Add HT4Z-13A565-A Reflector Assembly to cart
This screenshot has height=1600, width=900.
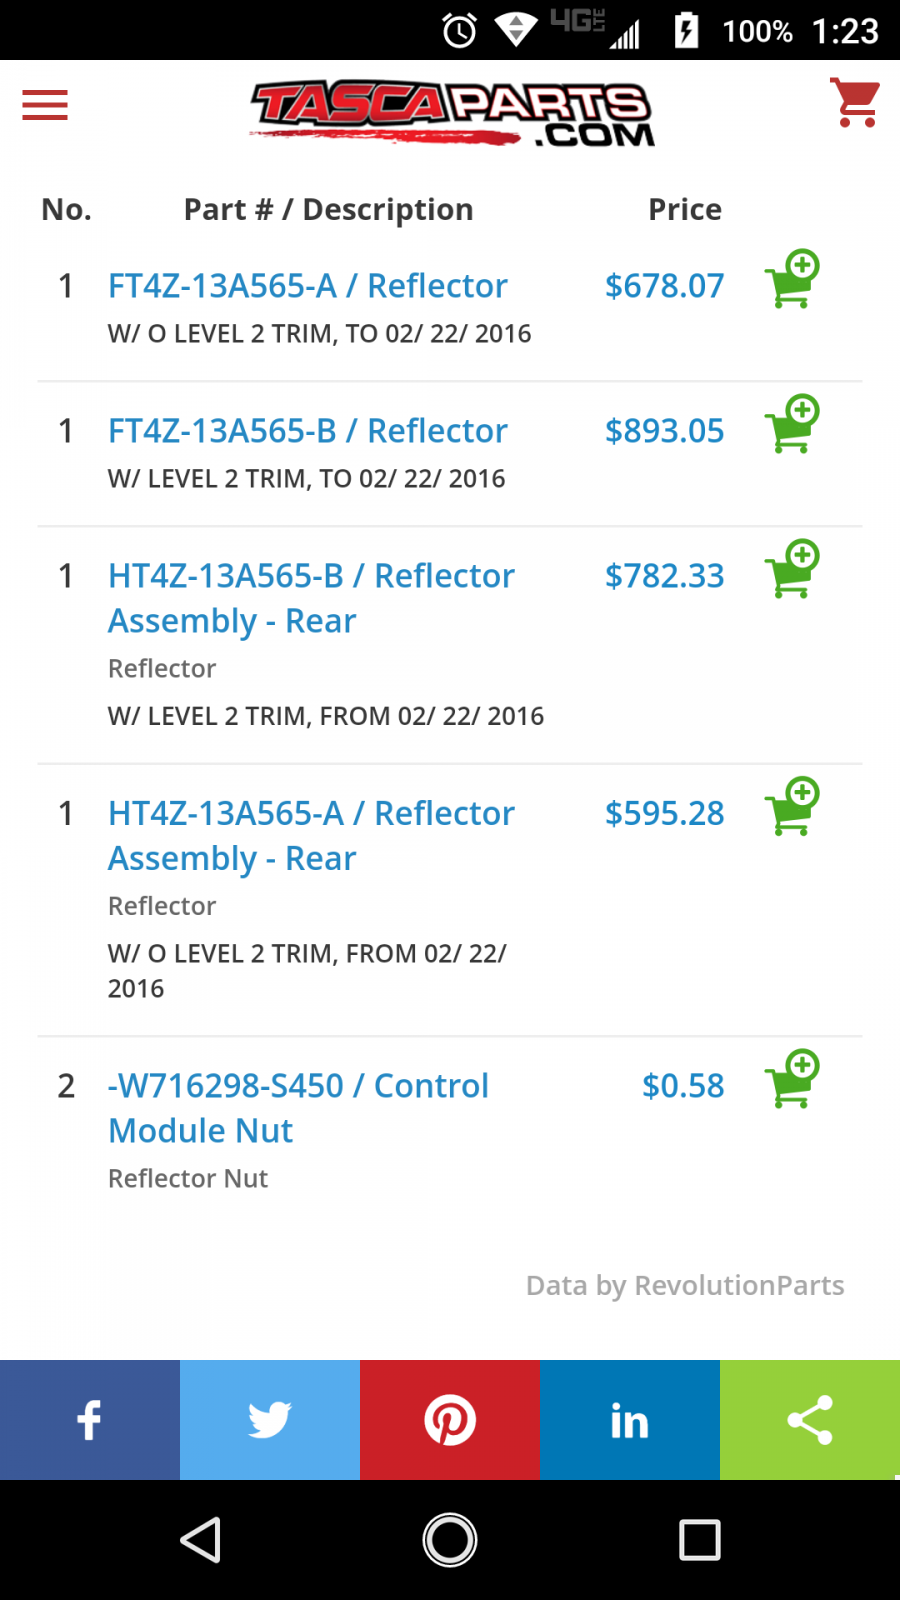click(x=792, y=806)
